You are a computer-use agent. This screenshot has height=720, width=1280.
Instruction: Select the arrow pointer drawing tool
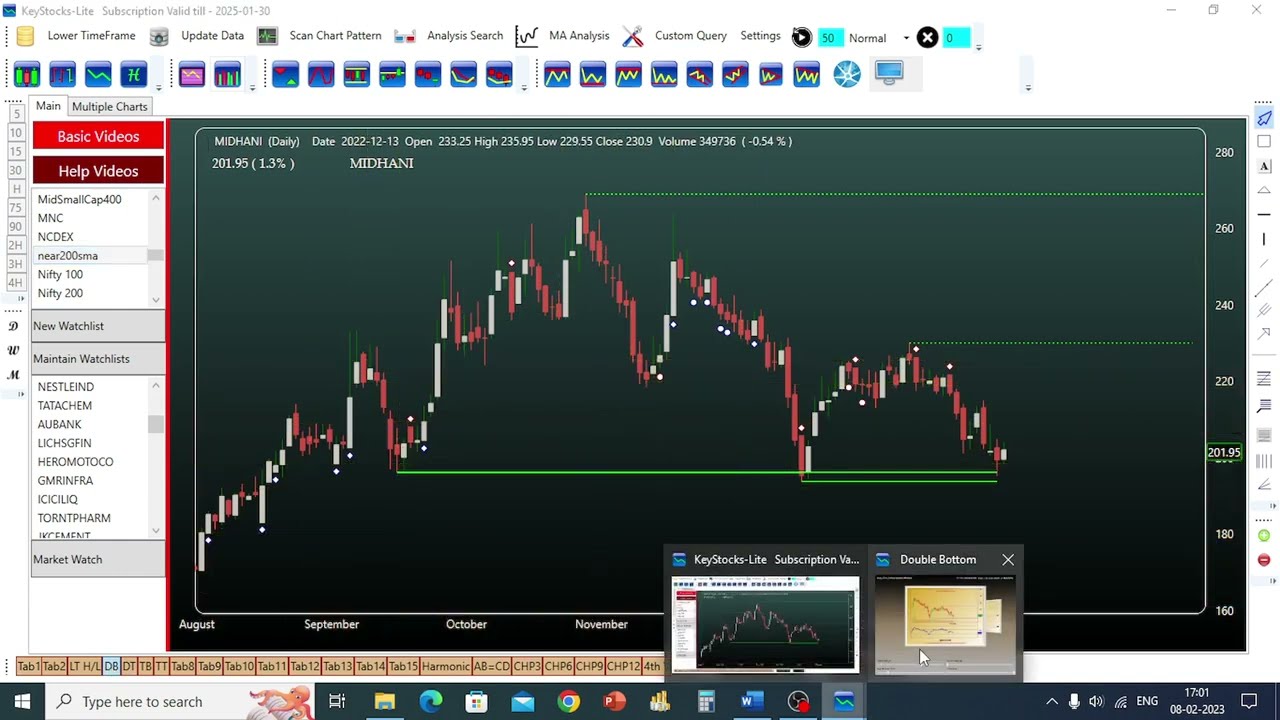1264,119
